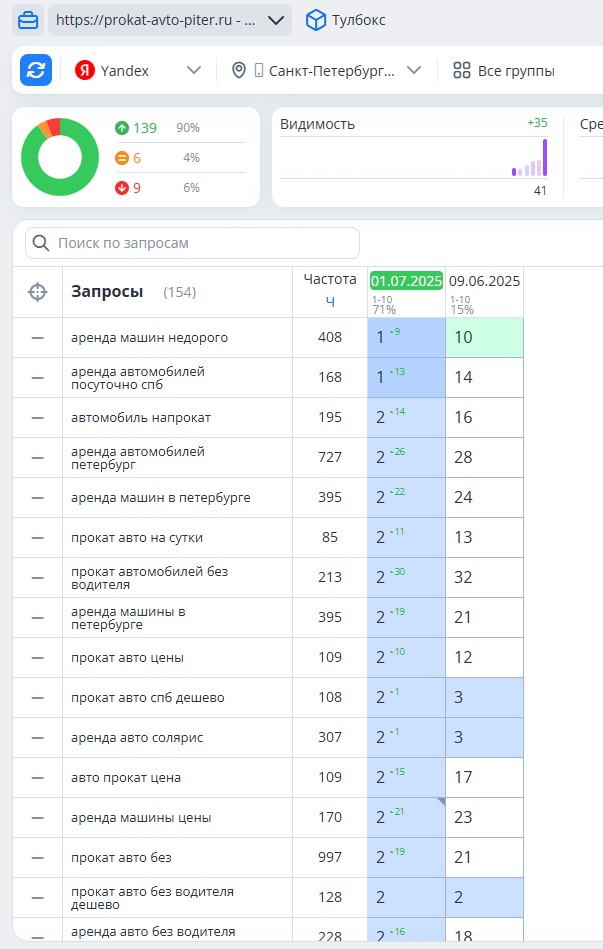Expand the Санкт-Петербург region dropdown
The image size is (603, 949).
(414, 70)
